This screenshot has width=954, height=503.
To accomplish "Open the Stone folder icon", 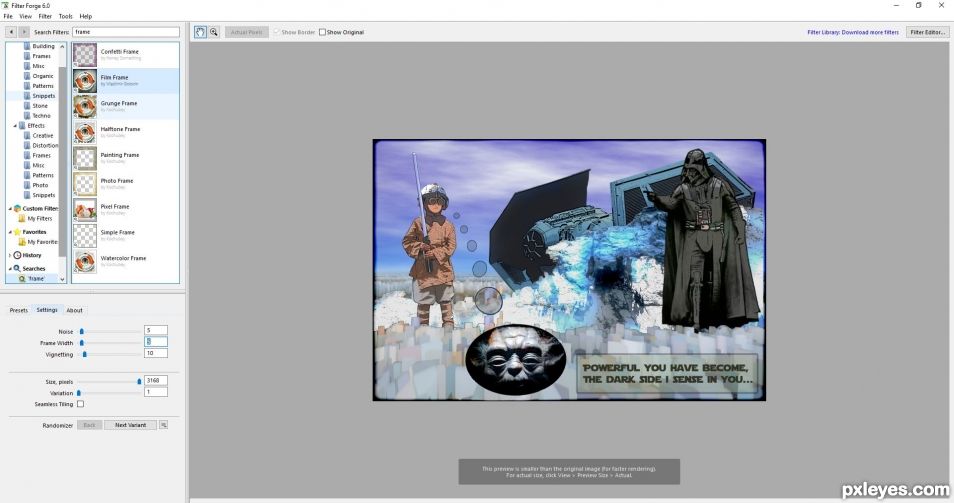I will [x=27, y=106].
